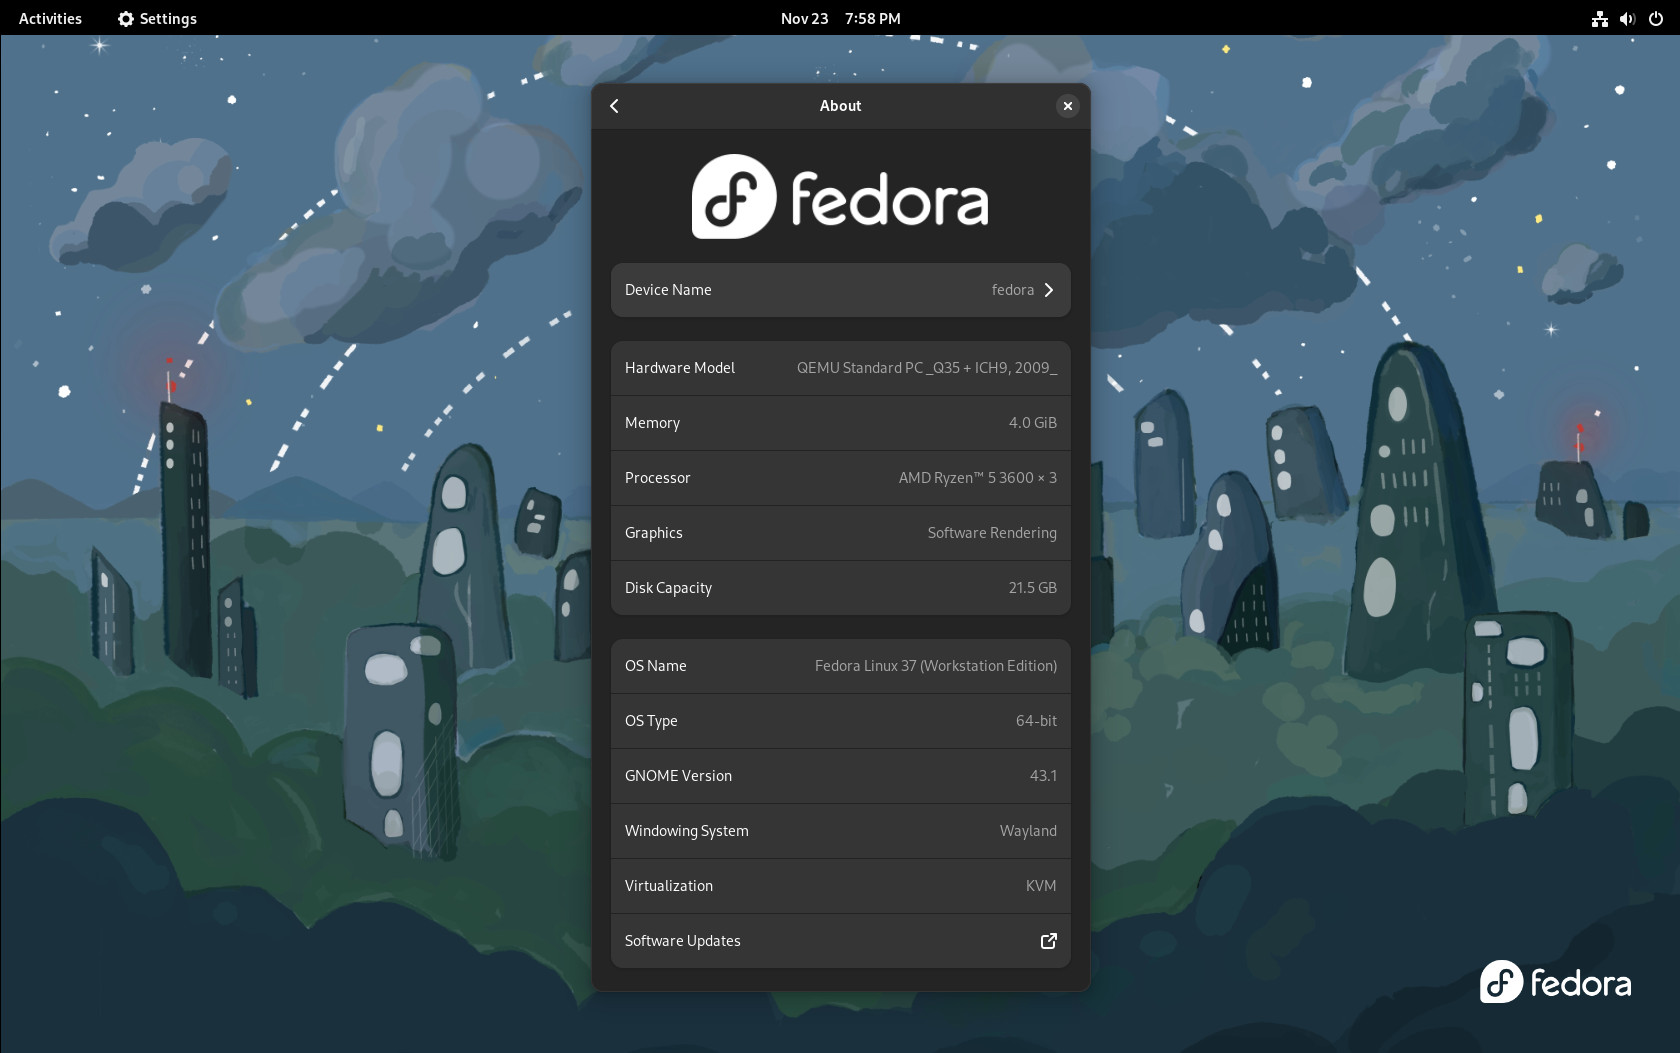1680x1053 pixels.
Task: Click the power icon in top bar
Action: [1656, 18]
